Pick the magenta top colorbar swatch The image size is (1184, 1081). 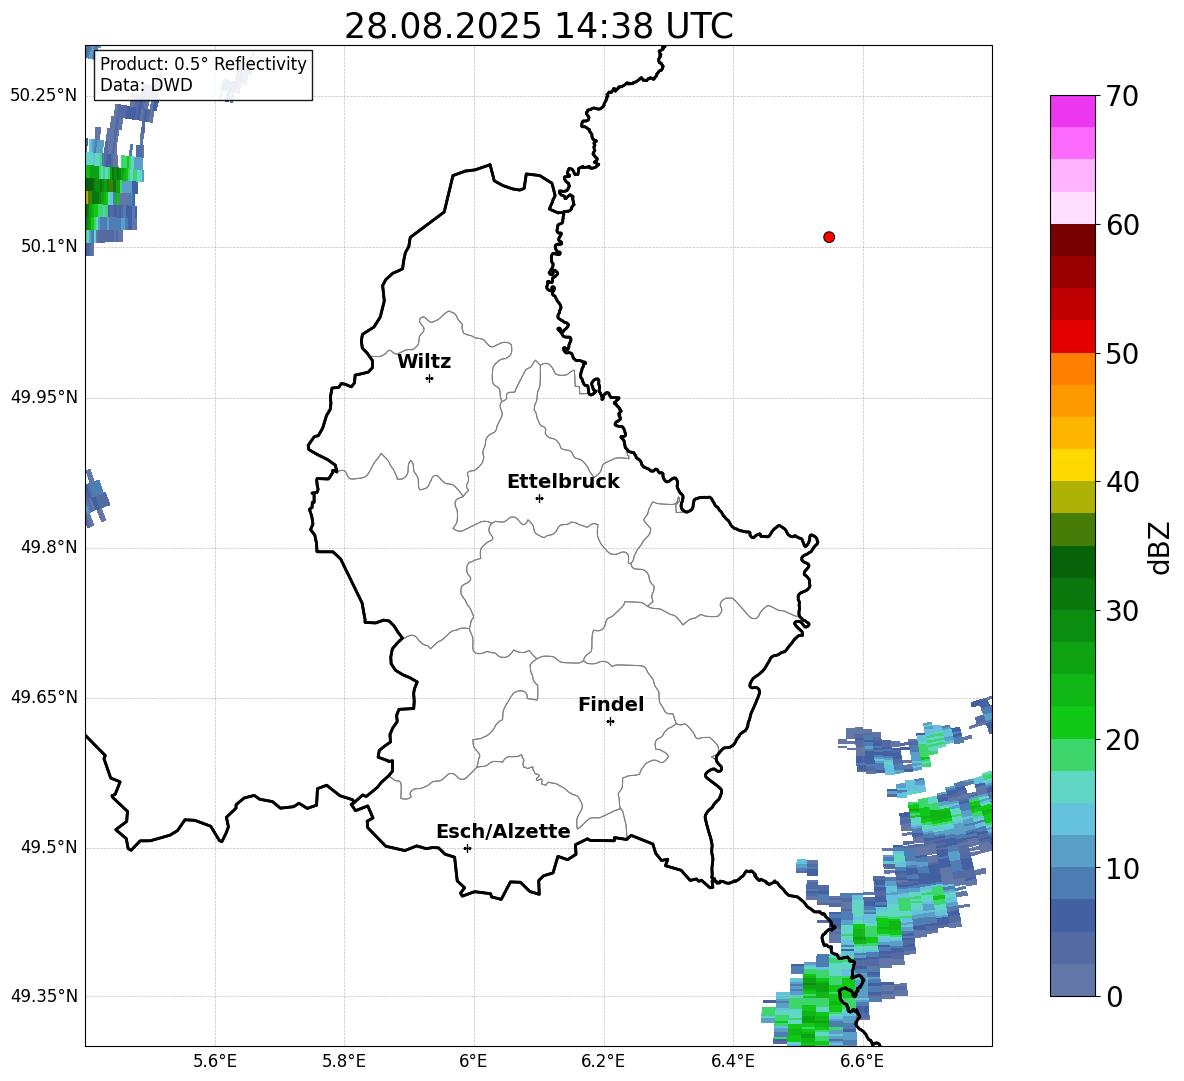1072,112
